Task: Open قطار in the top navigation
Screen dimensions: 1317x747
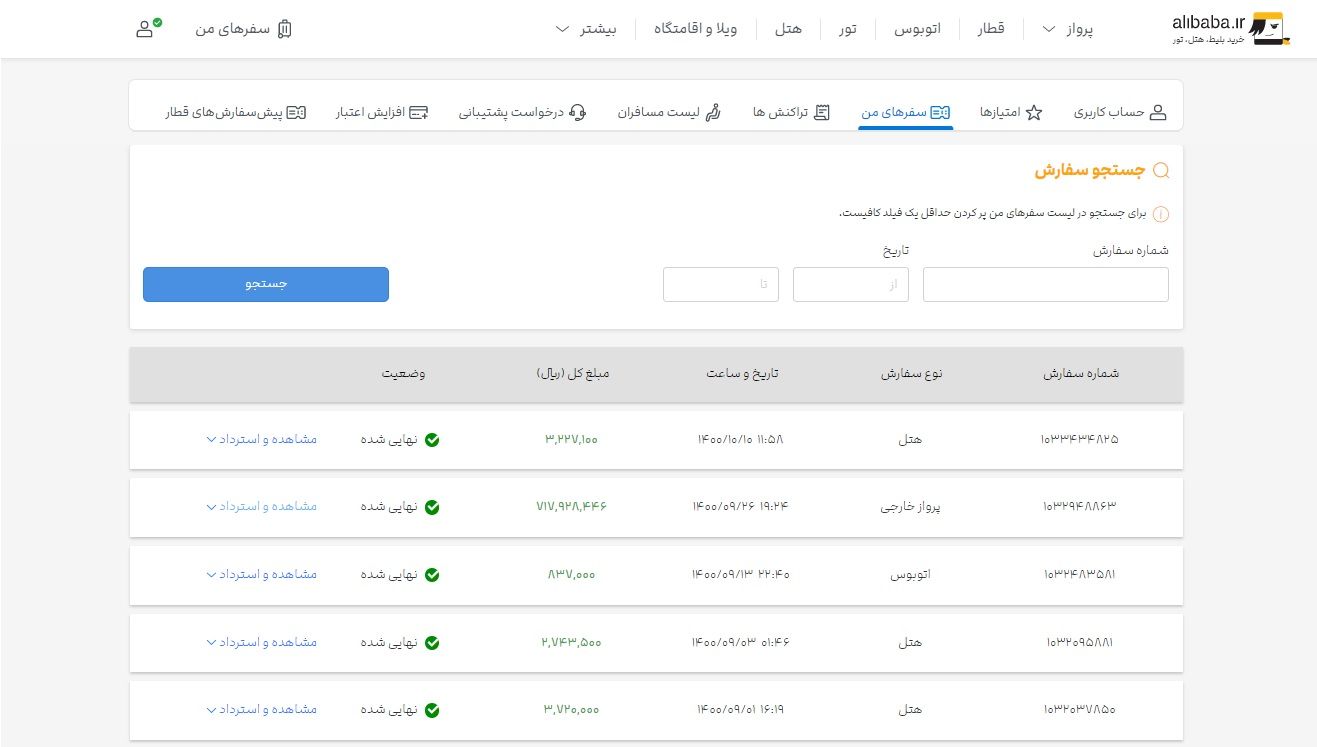Action: point(991,29)
